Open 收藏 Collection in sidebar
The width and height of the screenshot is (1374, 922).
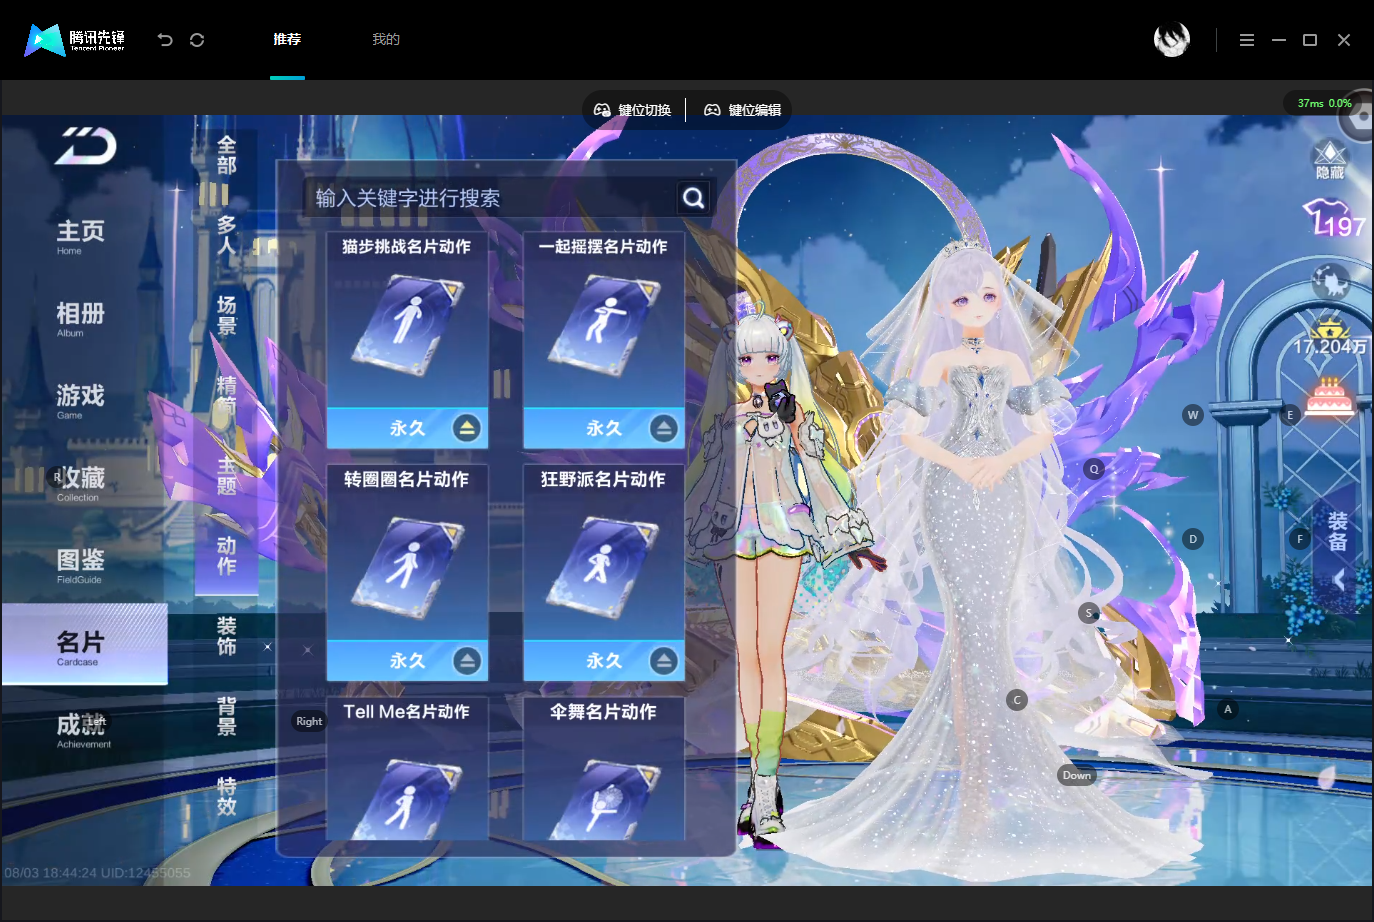[x=80, y=482]
